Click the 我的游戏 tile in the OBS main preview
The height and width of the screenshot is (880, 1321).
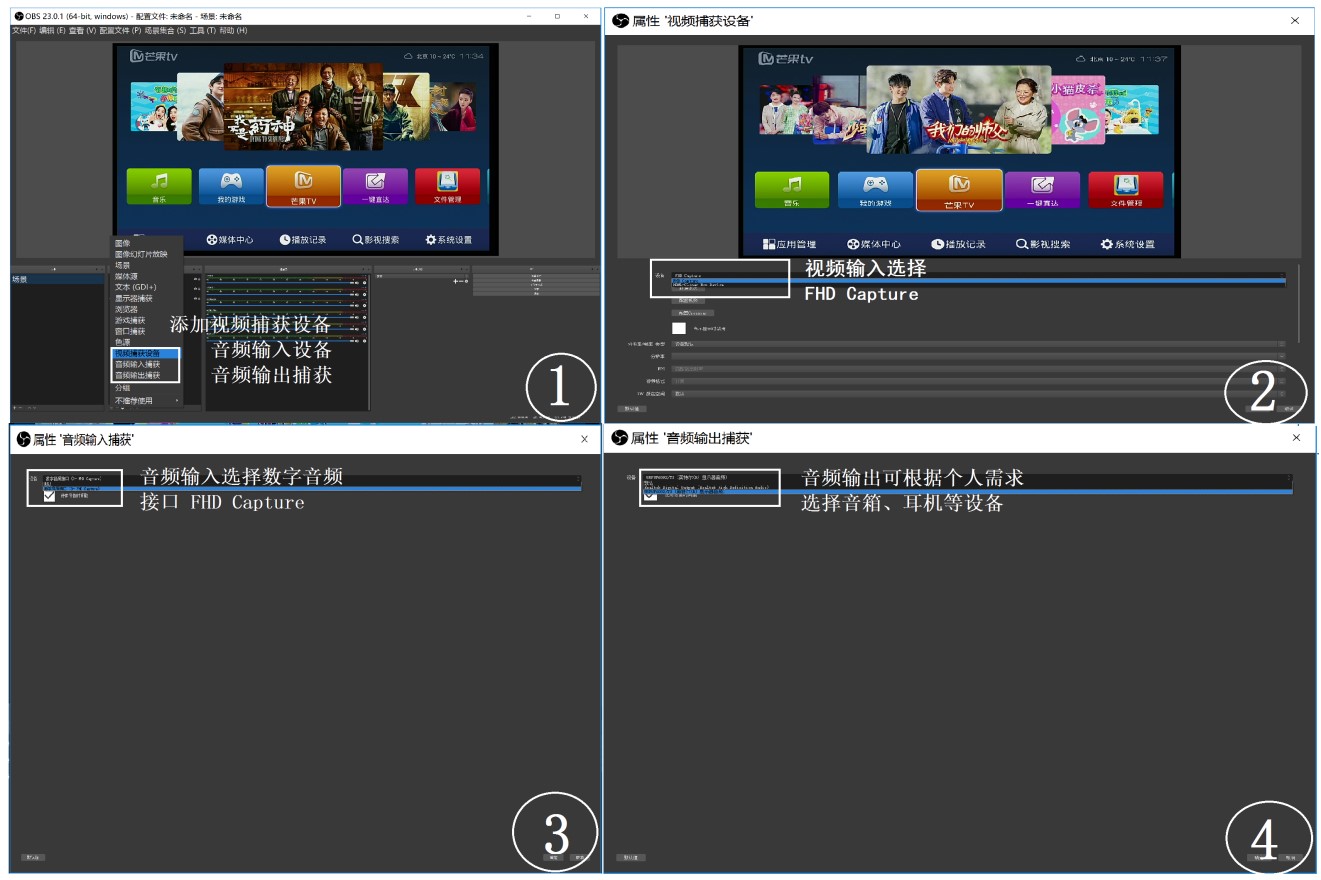tap(230, 186)
